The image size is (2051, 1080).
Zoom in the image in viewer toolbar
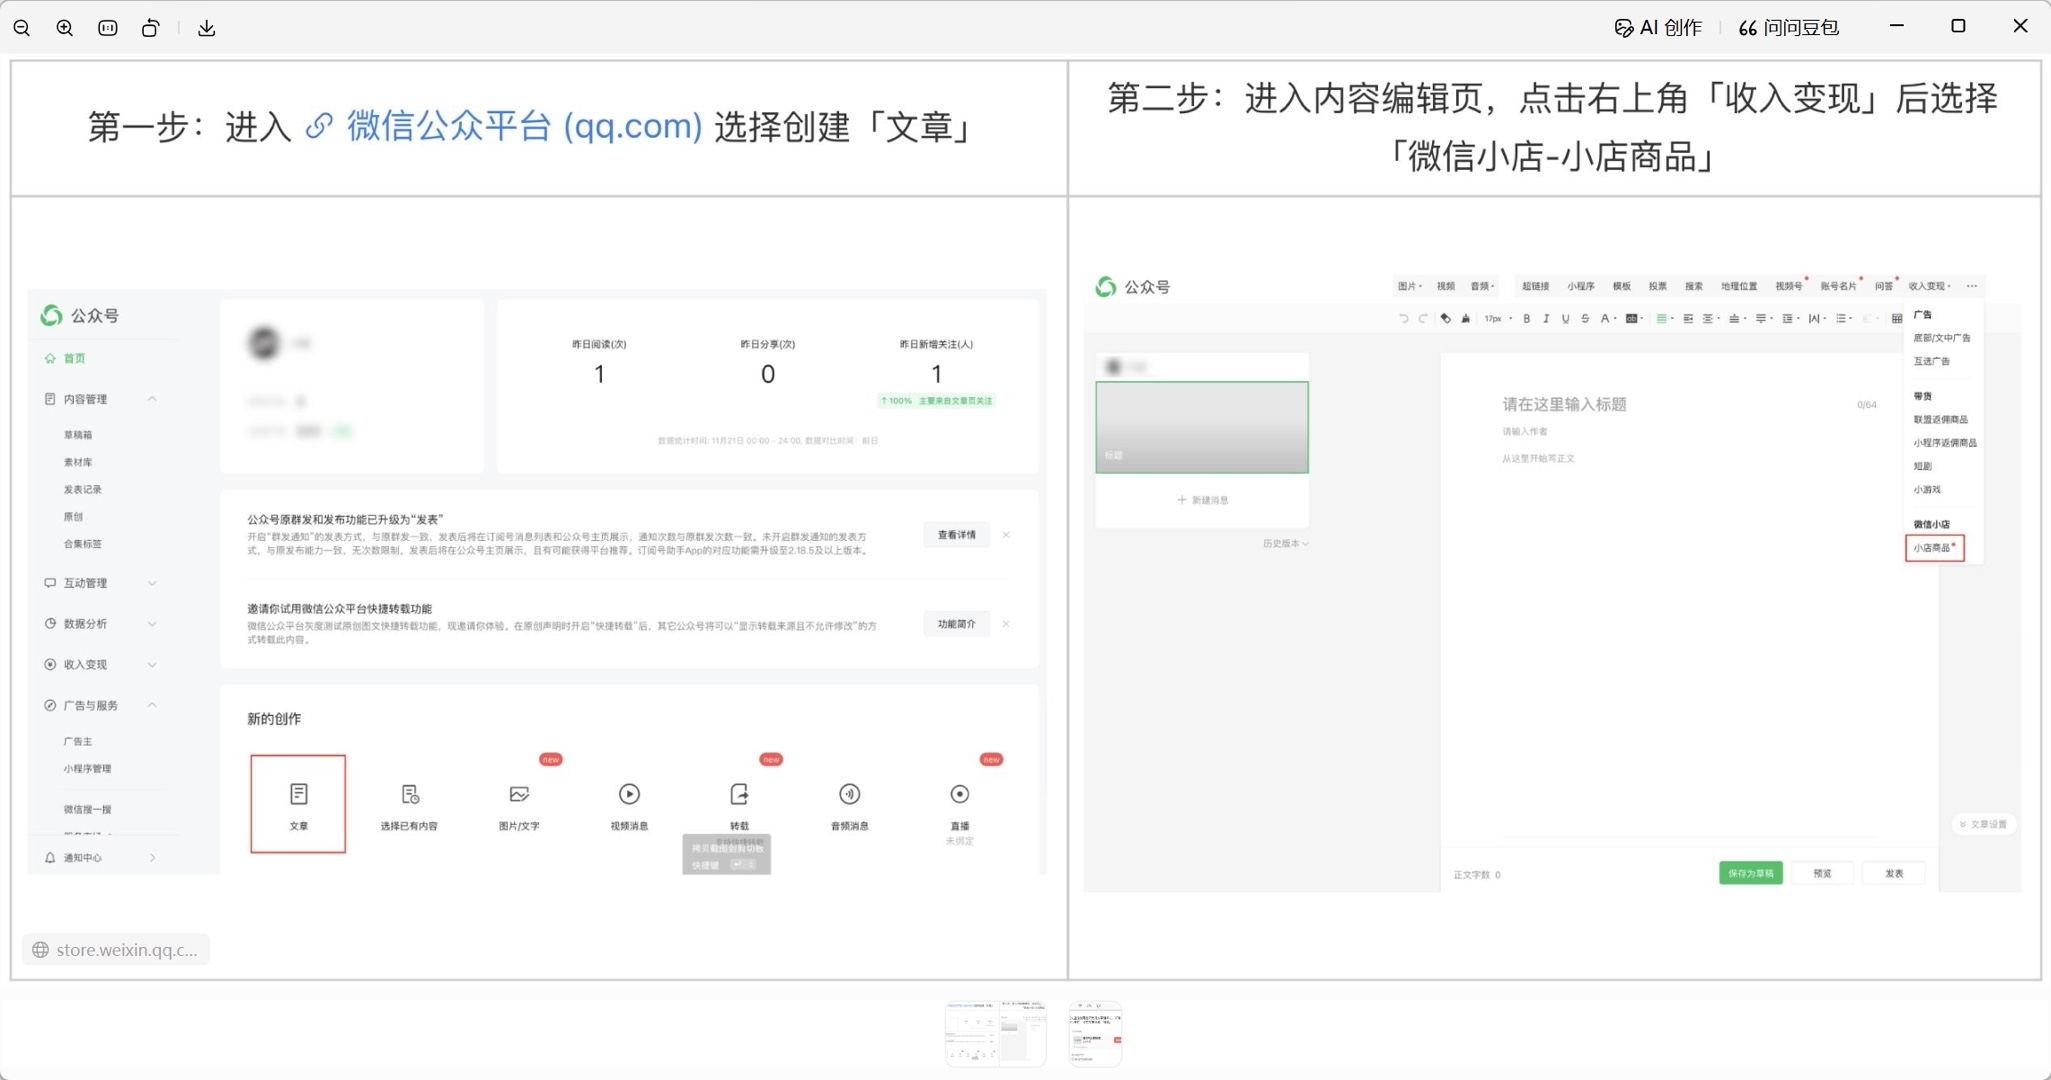coord(65,28)
